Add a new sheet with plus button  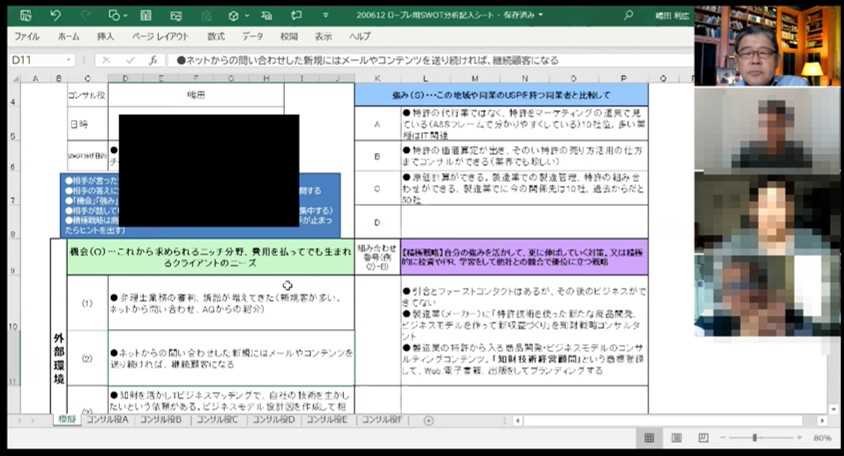(x=428, y=420)
